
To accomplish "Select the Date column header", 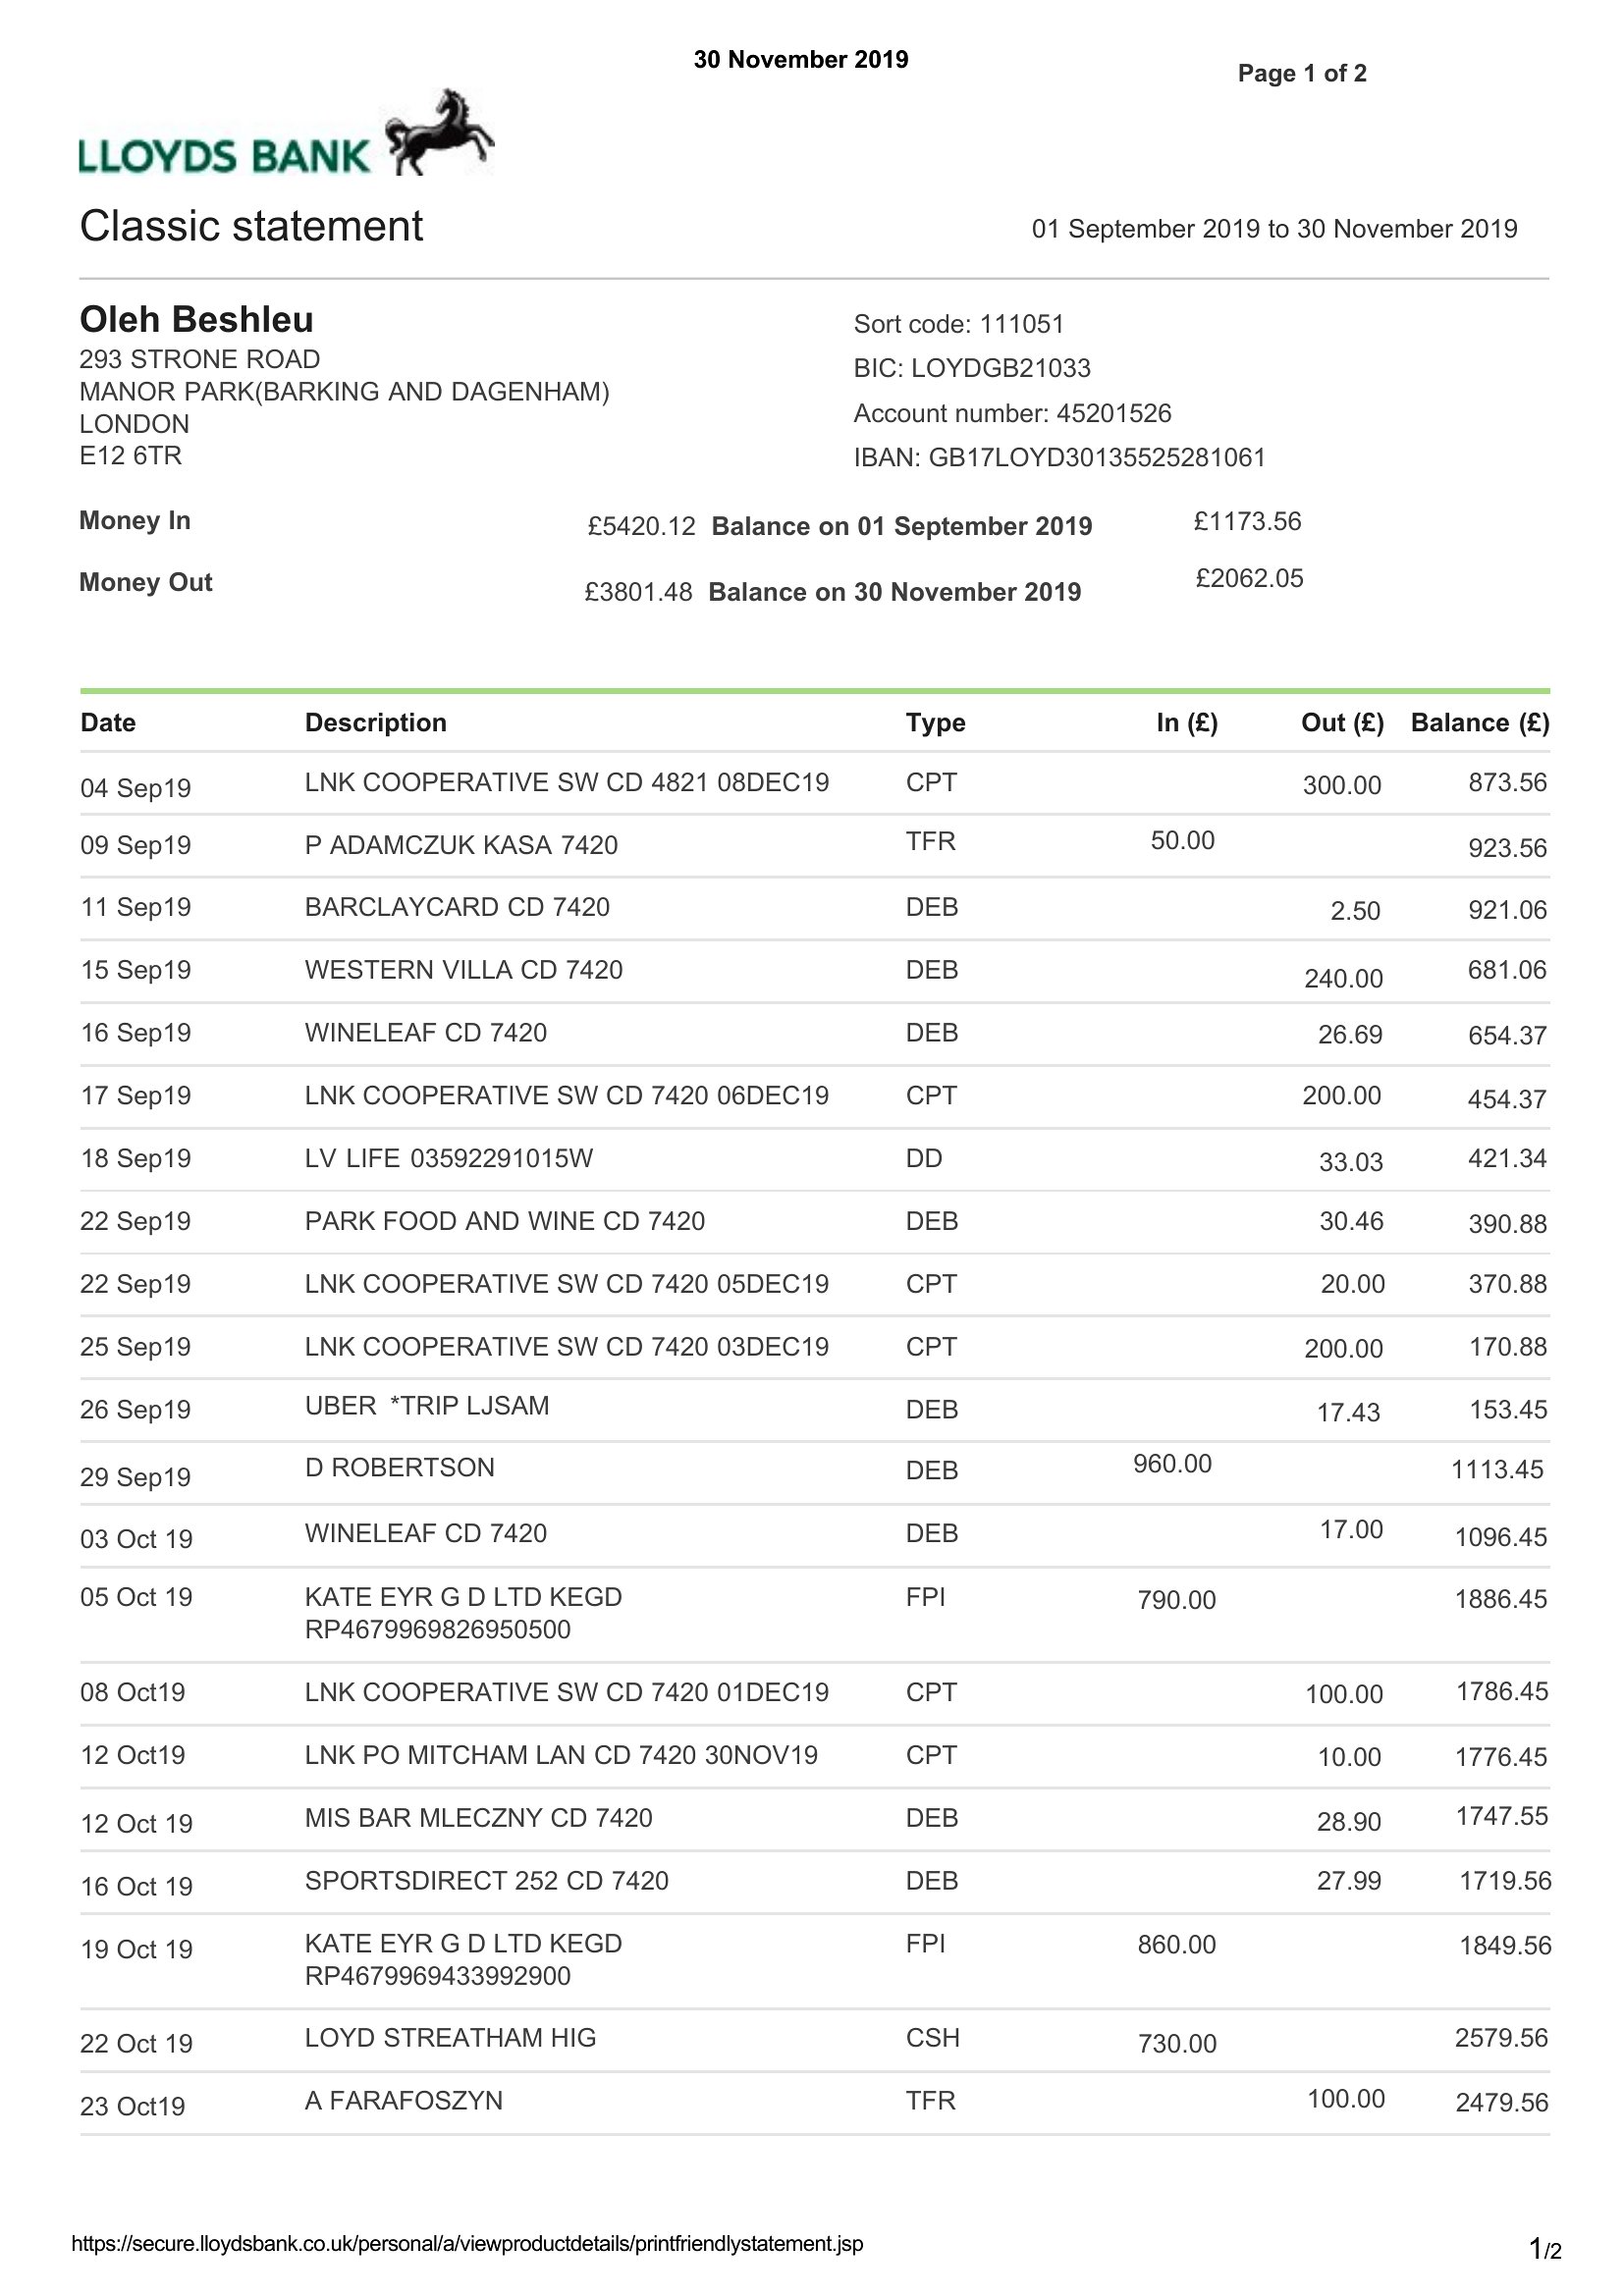I will (x=108, y=723).
